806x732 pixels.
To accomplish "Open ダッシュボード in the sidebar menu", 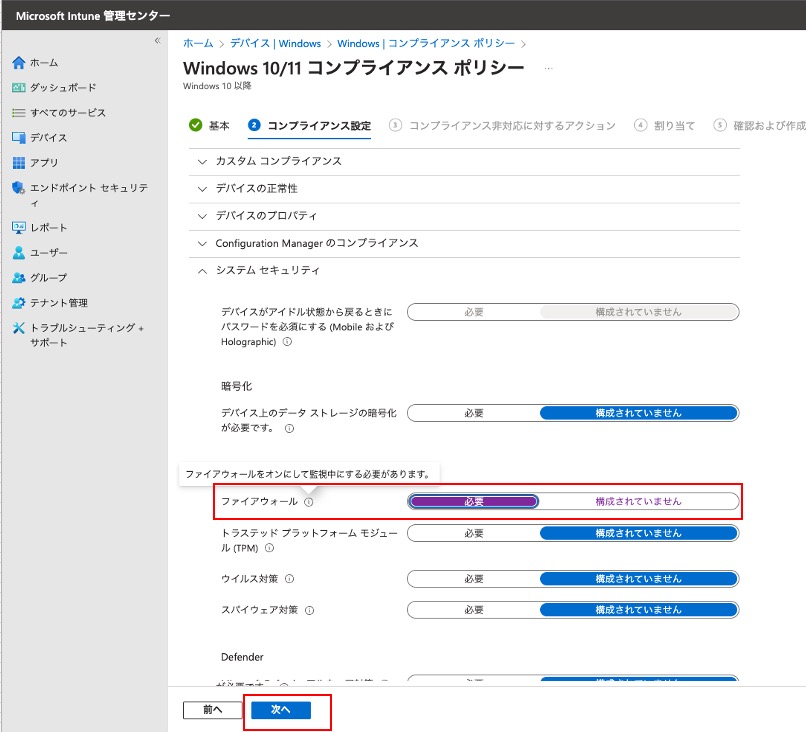I will 63,88.
